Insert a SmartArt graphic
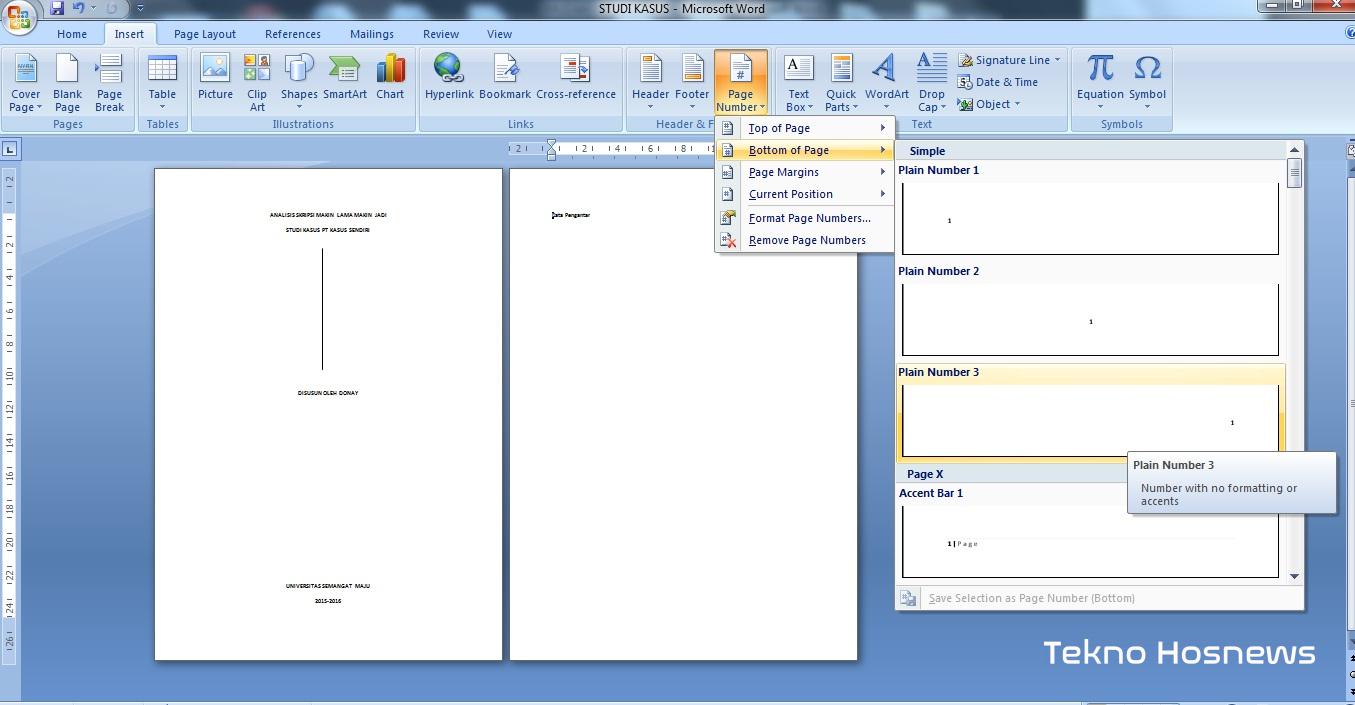The height and width of the screenshot is (705, 1355). [x=345, y=80]
